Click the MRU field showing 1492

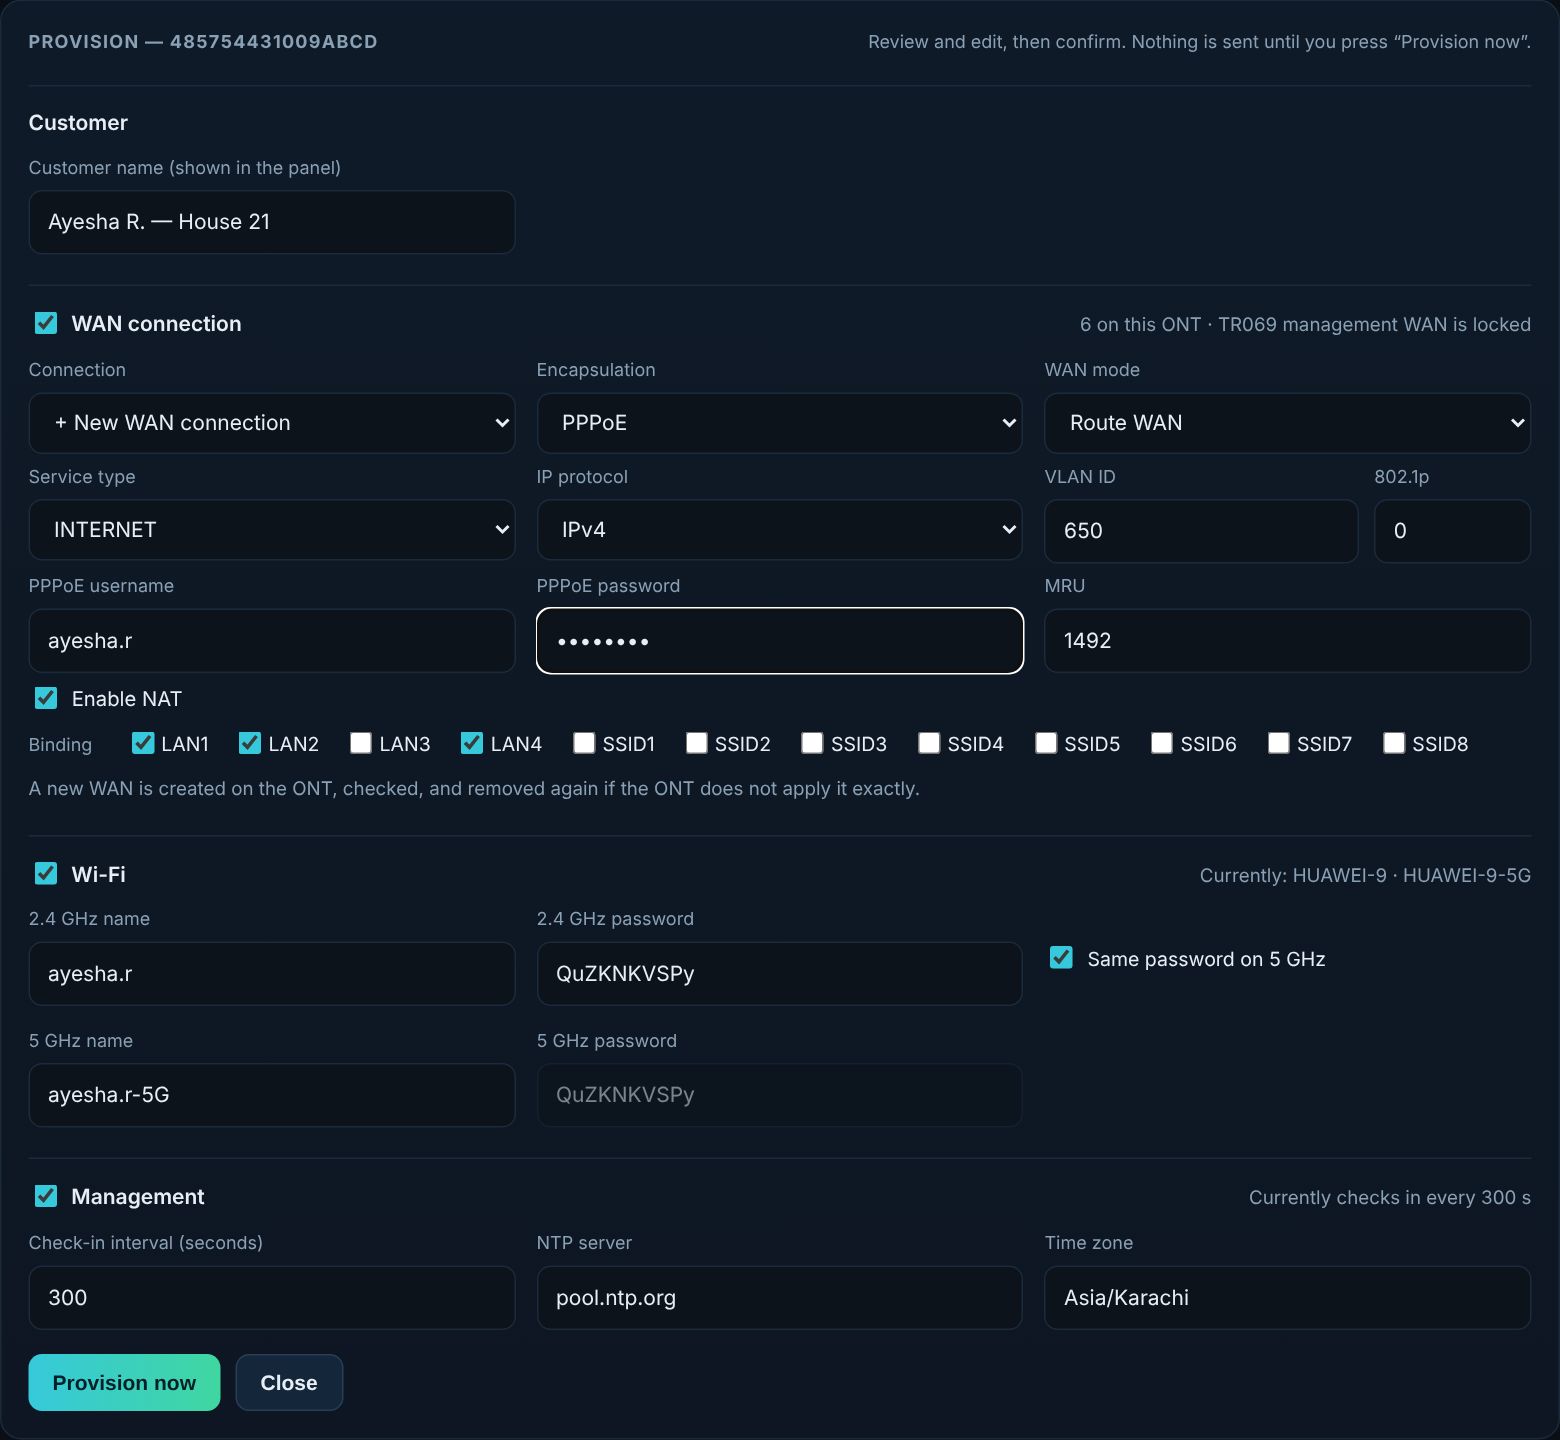click(1287, 641)
